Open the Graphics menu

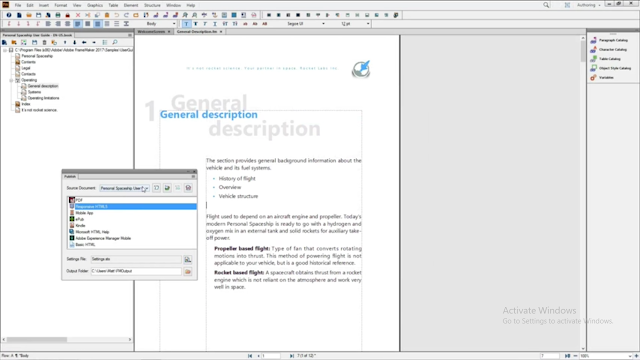tap(95, 5)
